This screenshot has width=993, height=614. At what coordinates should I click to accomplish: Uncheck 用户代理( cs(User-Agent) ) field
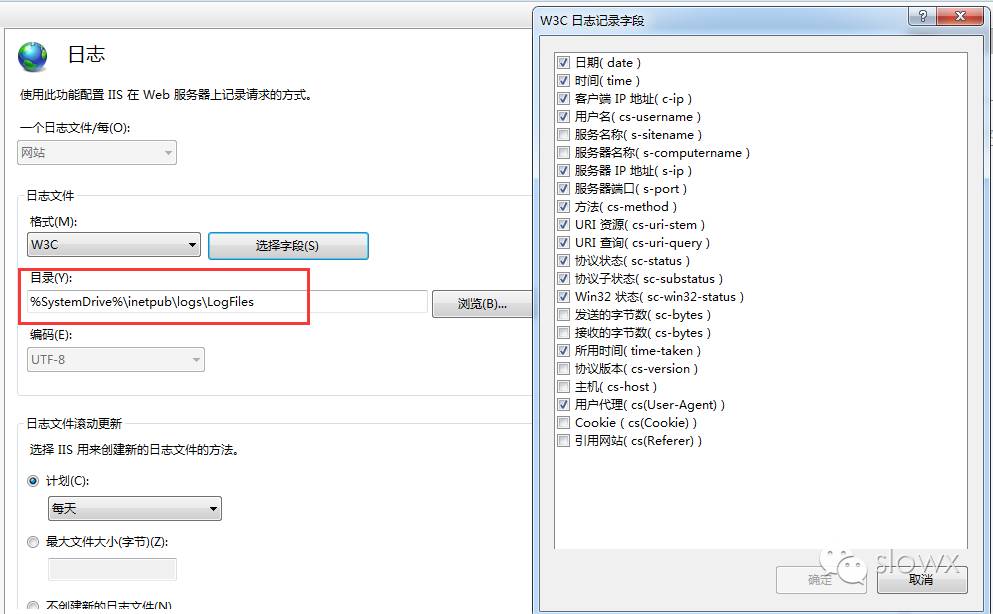(563, 404)
